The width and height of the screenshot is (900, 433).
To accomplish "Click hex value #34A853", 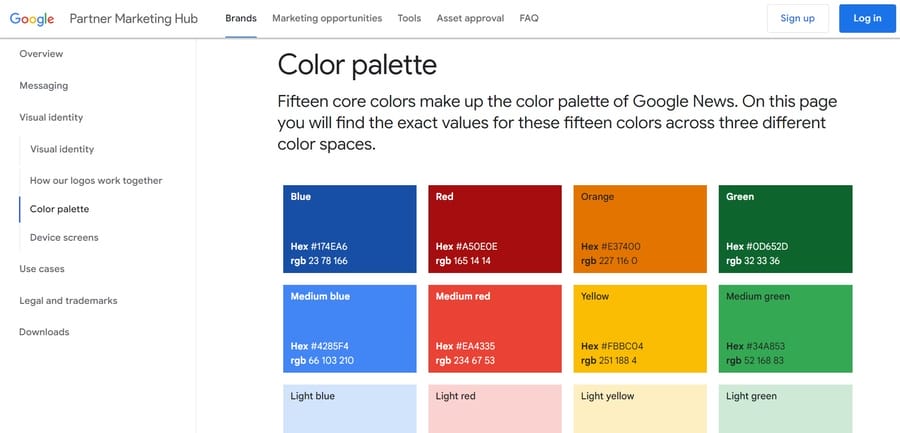I will 766,346.
